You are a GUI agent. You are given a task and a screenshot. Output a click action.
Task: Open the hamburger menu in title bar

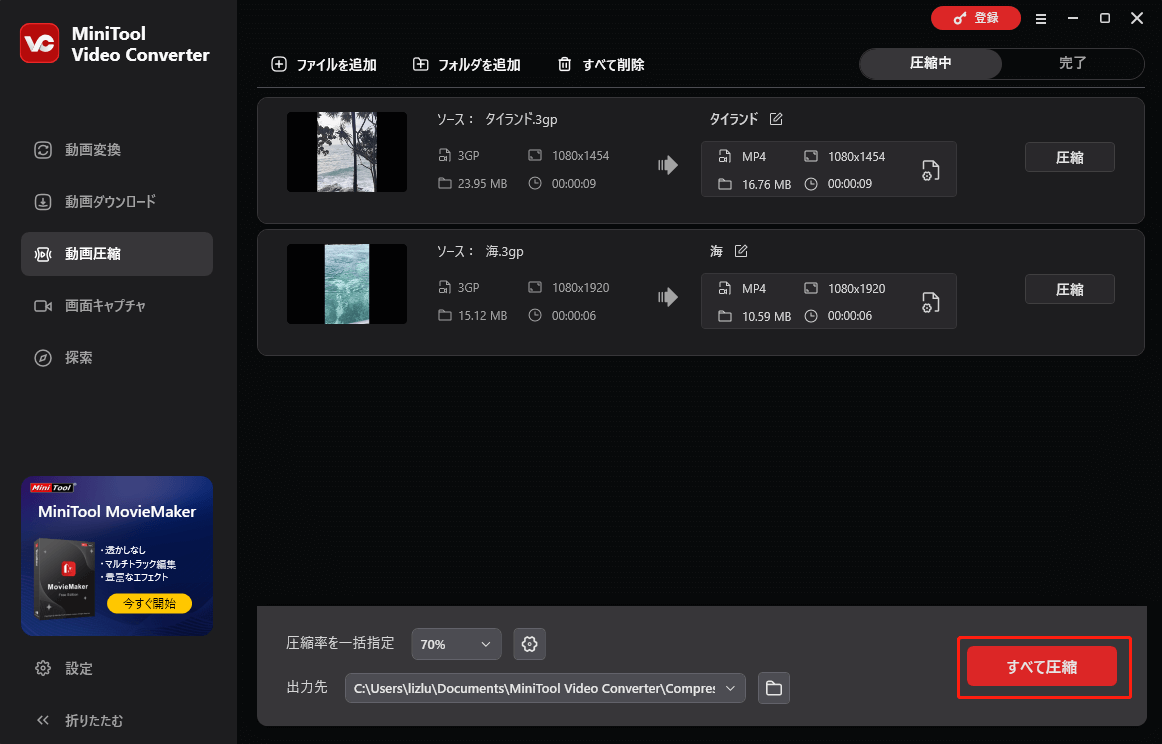coord(1040,19)
